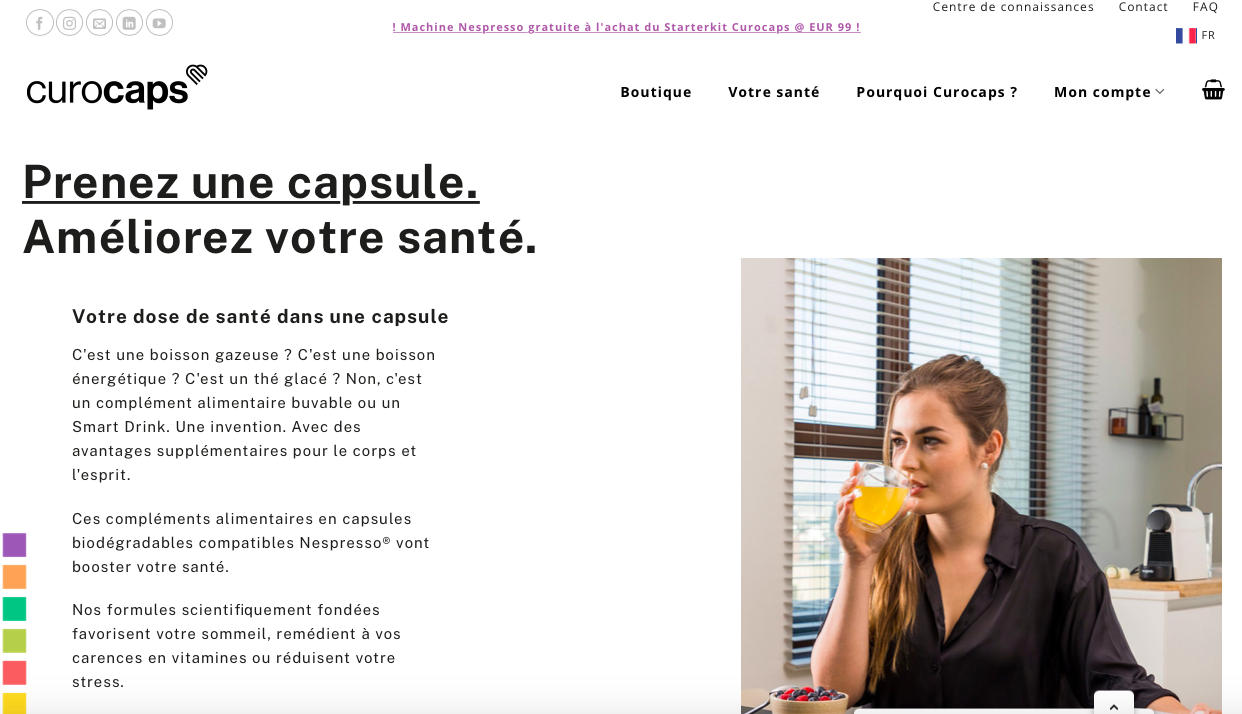Click the woman drinking photo
Screen dimensions: 1242x714
click(981, 486)
